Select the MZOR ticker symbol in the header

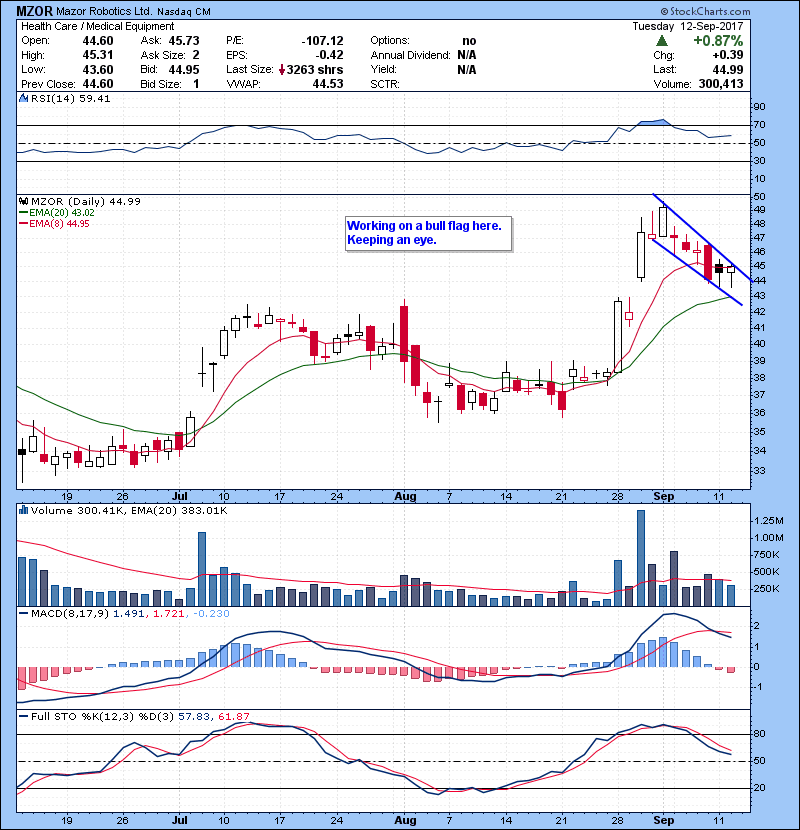pos(34,11)
